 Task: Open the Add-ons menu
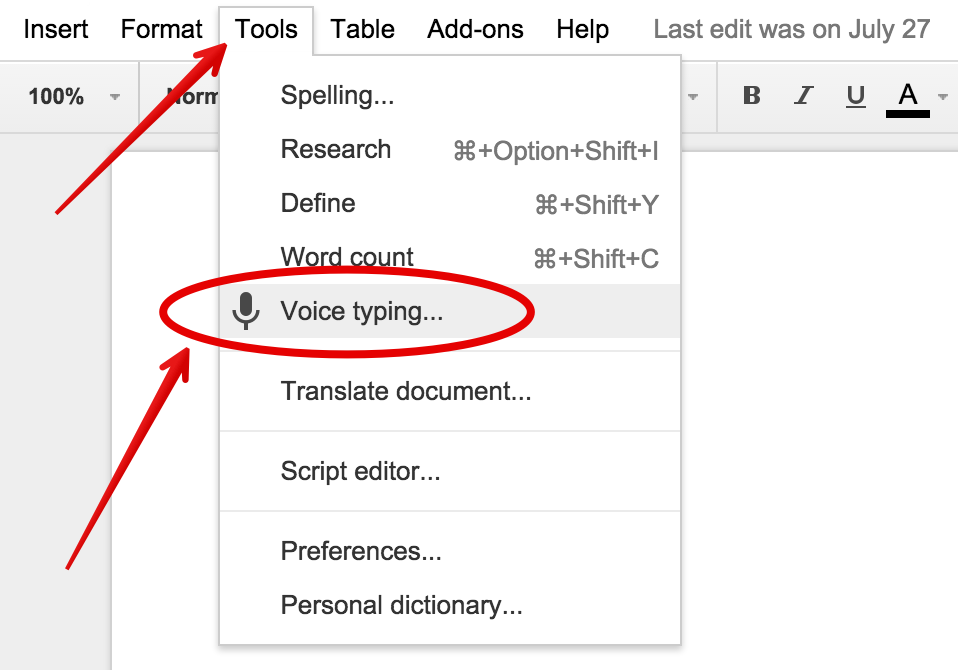tap(475, 29)
